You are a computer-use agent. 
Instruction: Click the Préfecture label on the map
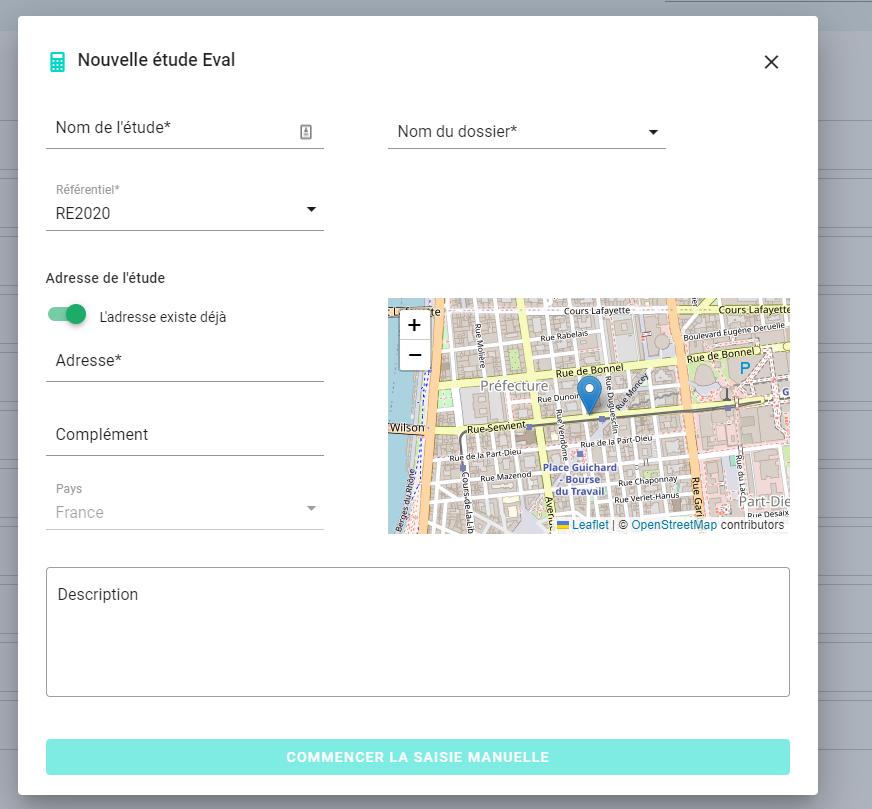pyautogui.click(x=514, y=386)
